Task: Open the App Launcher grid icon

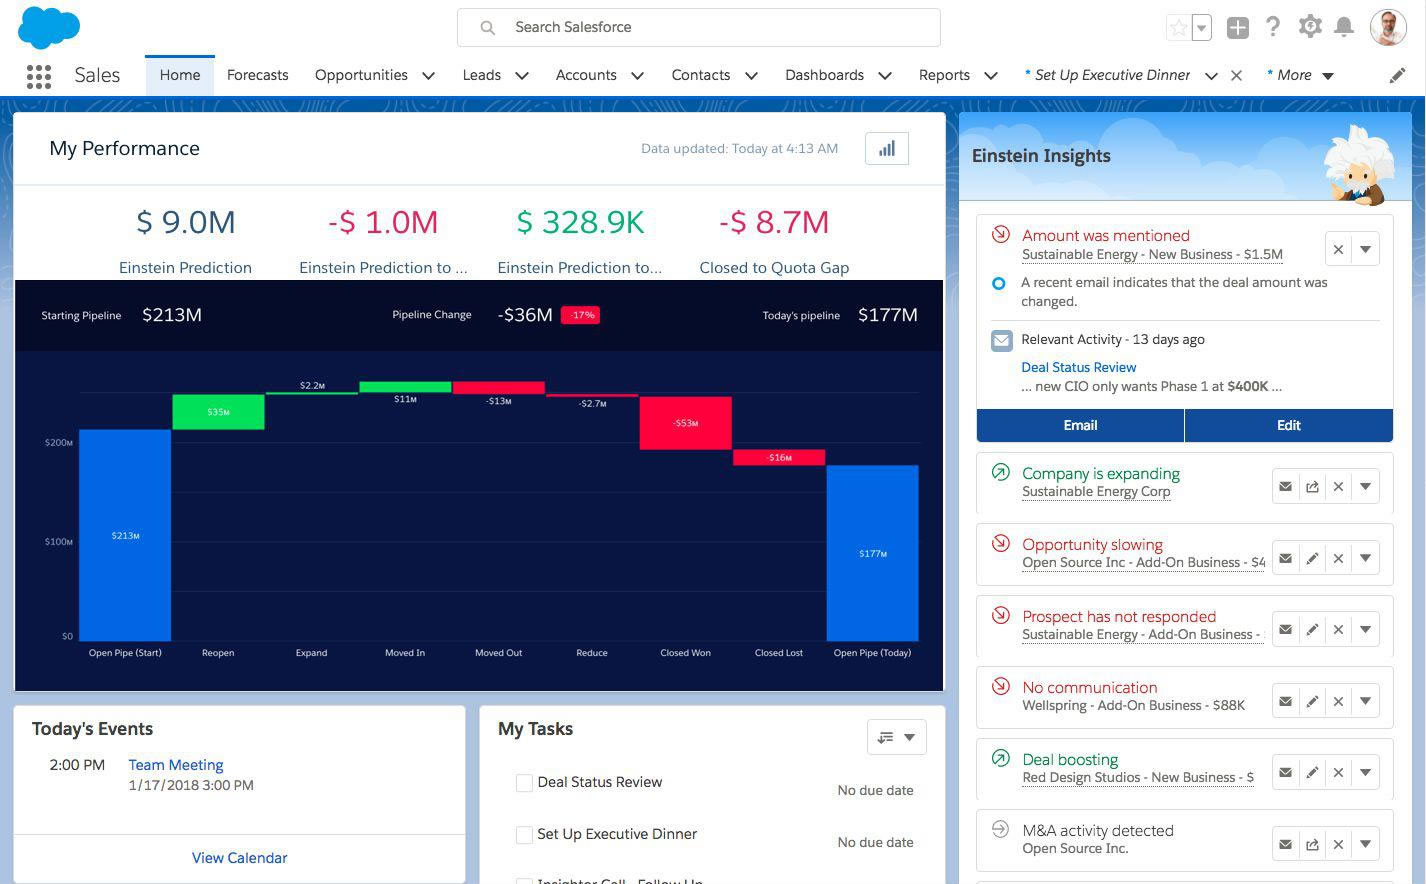Action: (38, 76)
